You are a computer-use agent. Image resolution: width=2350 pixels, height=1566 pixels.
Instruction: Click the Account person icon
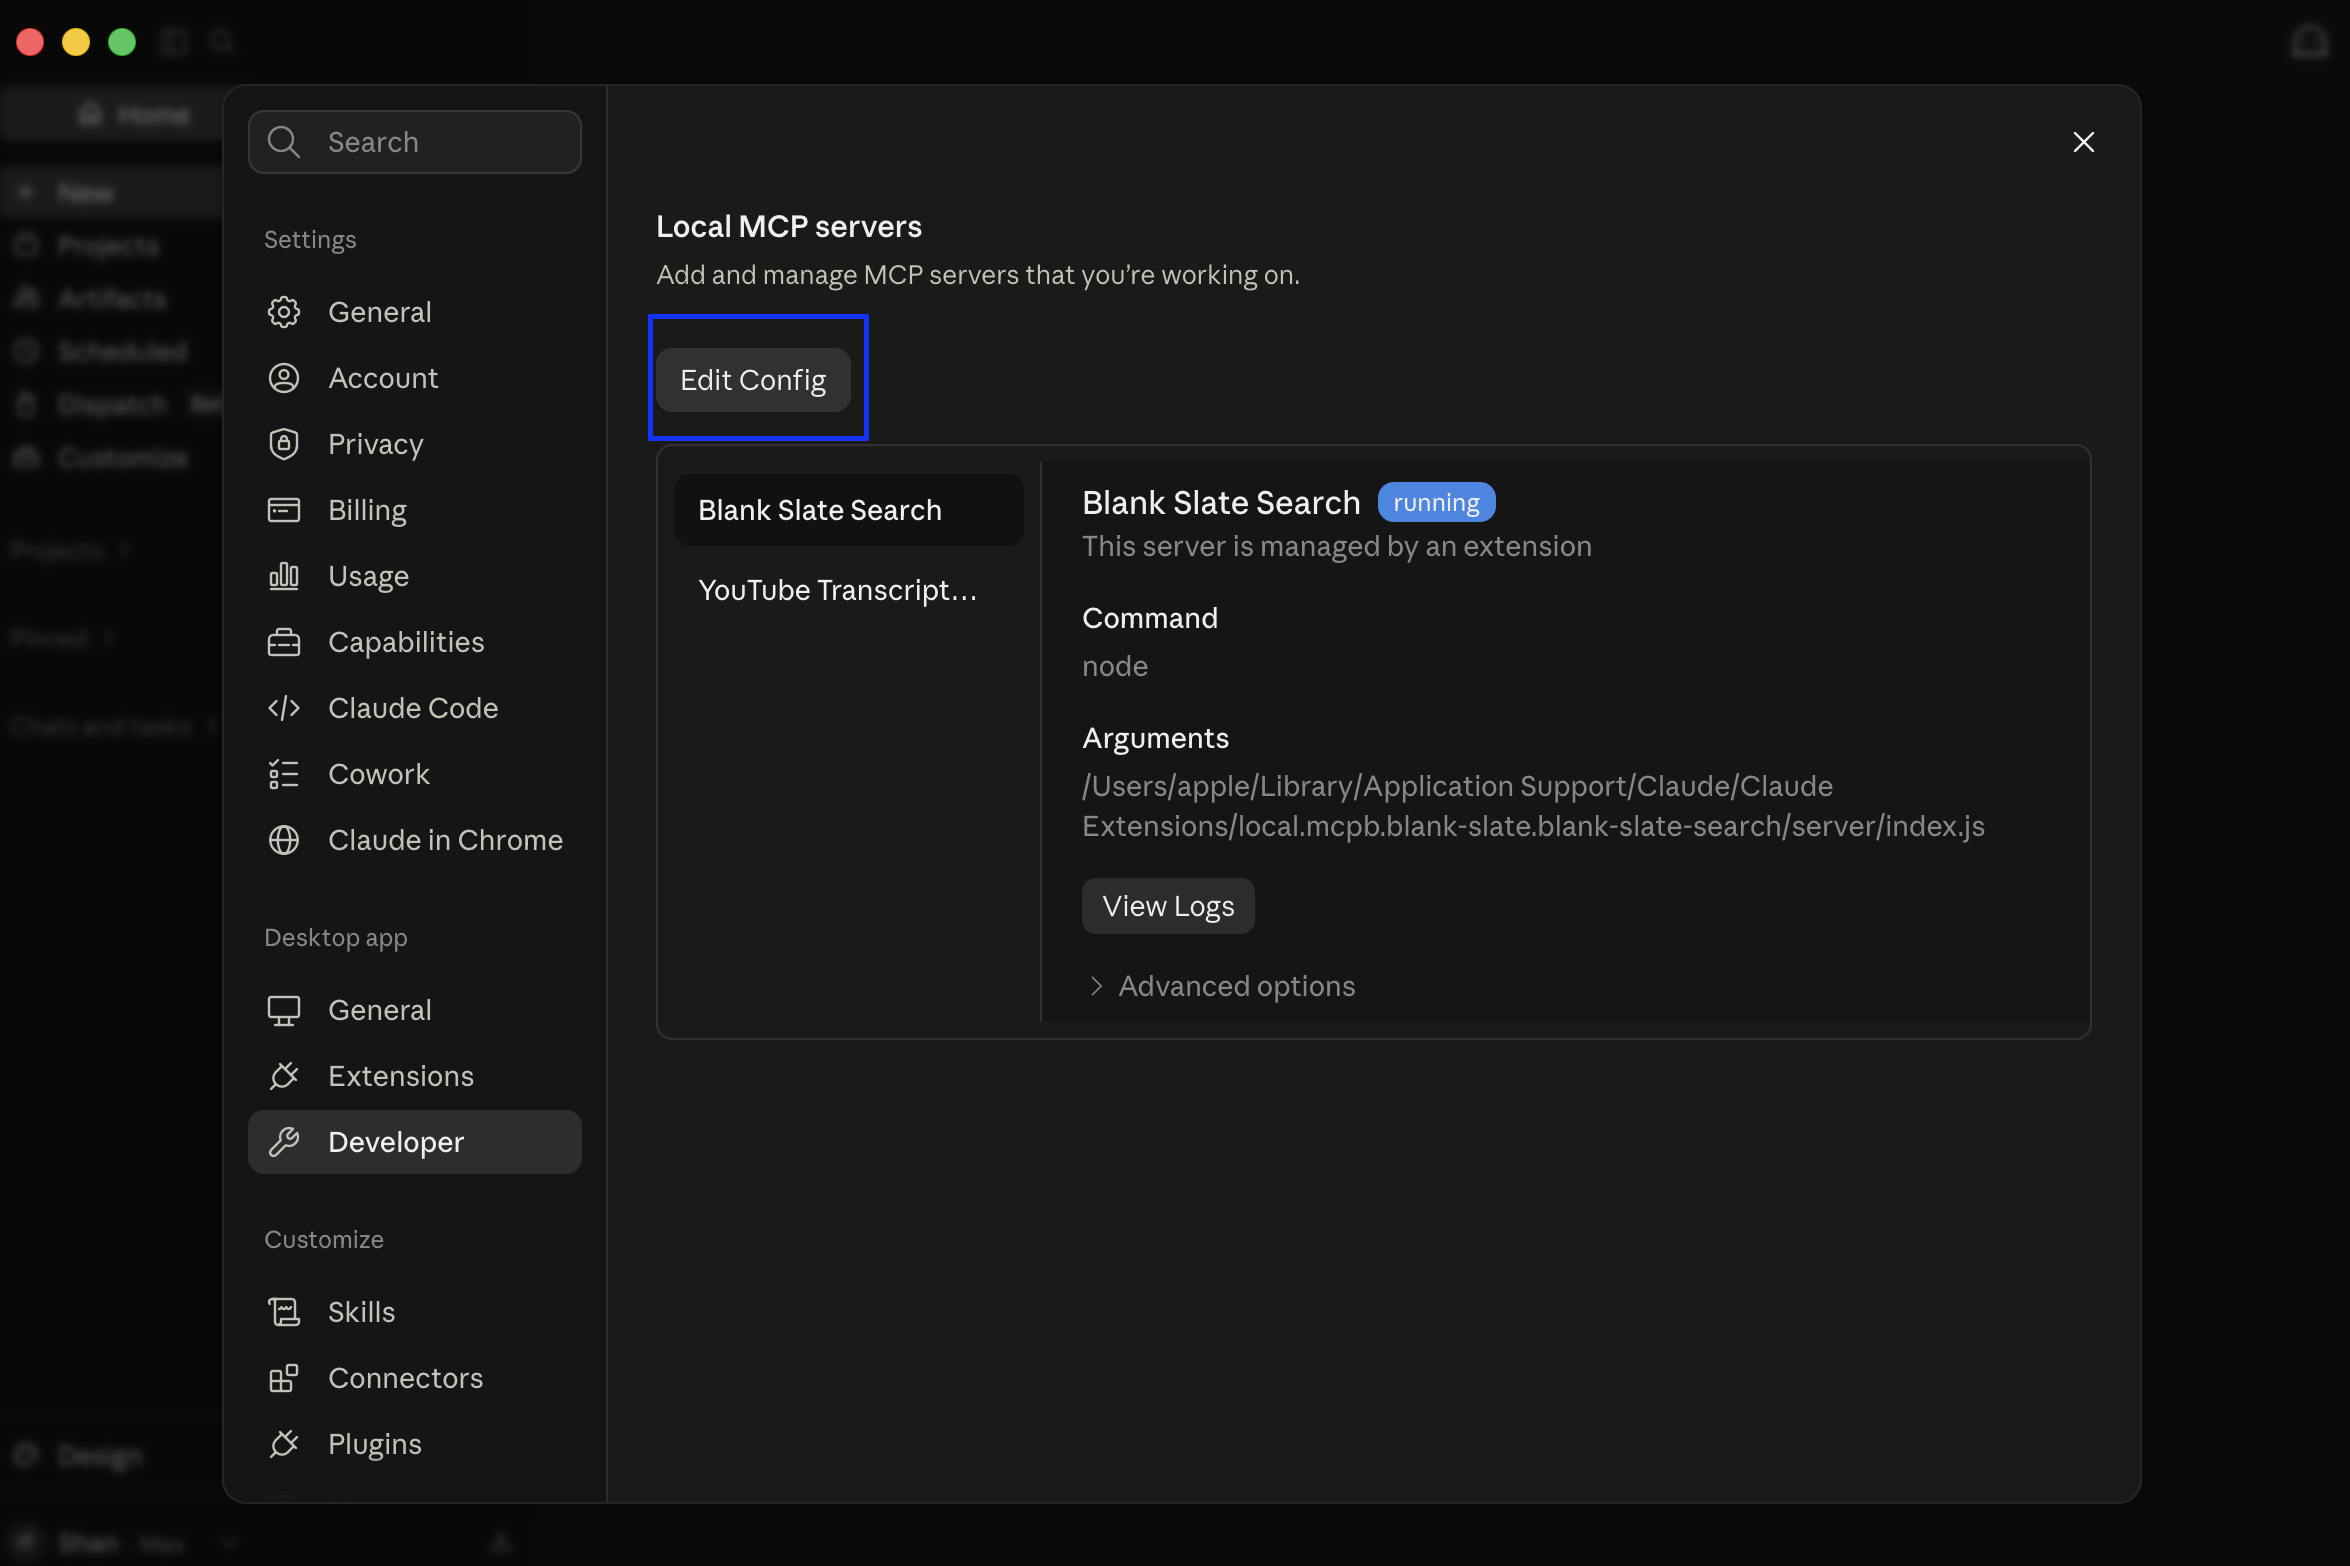[284, 378]
